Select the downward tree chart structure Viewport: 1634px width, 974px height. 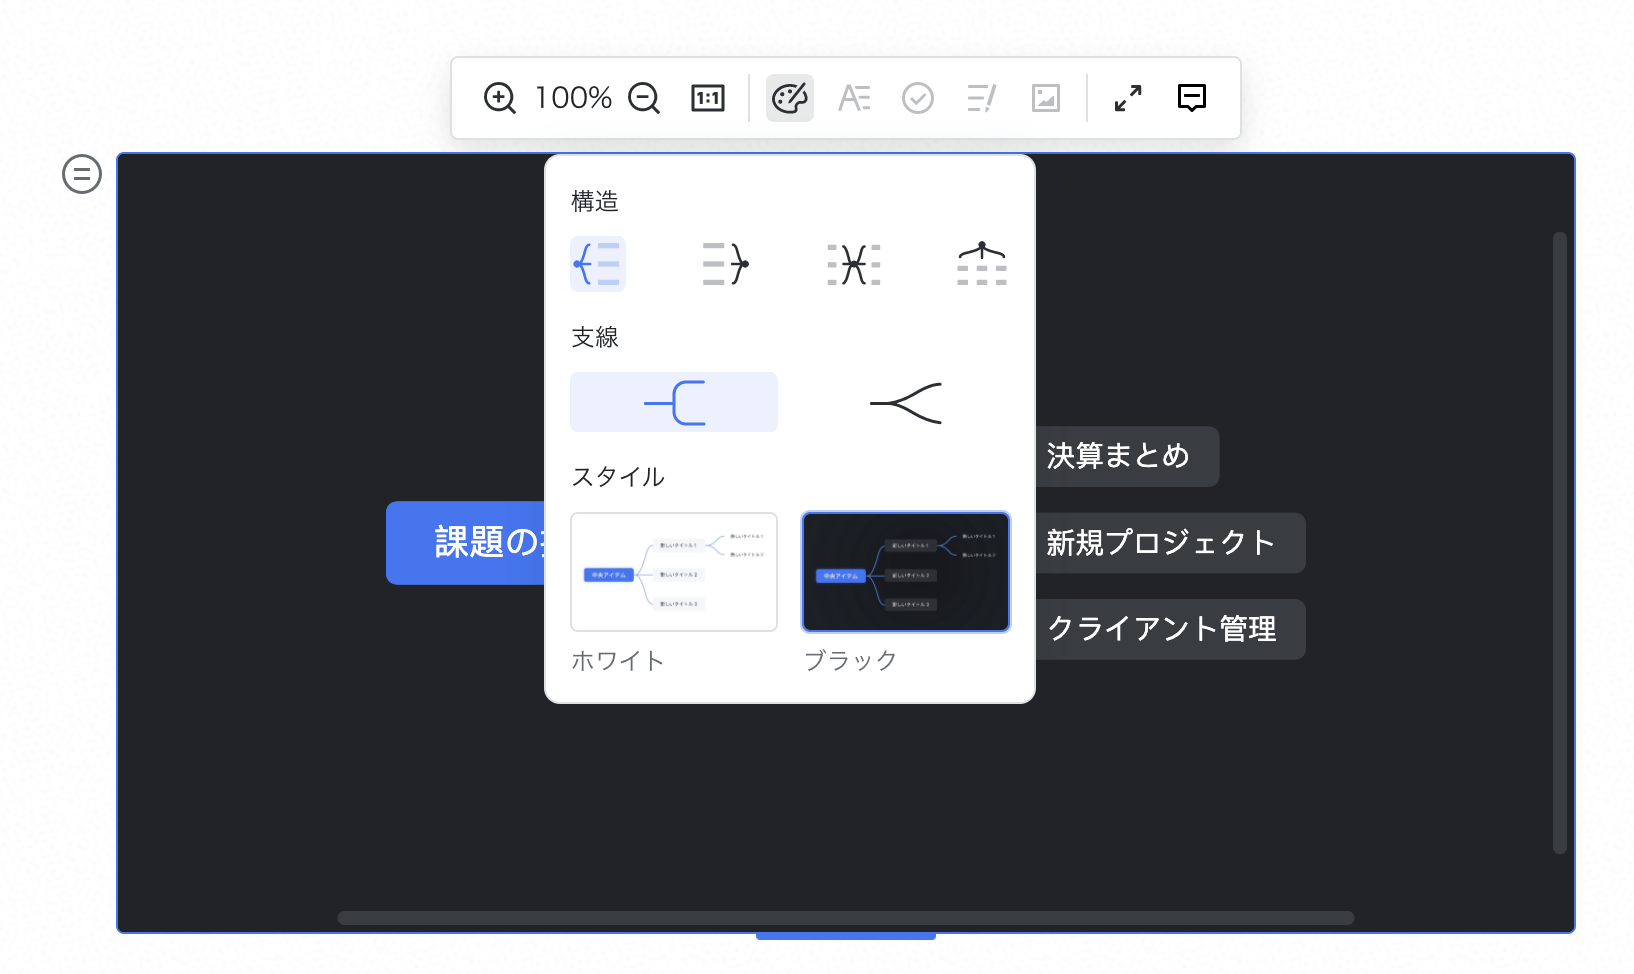(981, 264)
